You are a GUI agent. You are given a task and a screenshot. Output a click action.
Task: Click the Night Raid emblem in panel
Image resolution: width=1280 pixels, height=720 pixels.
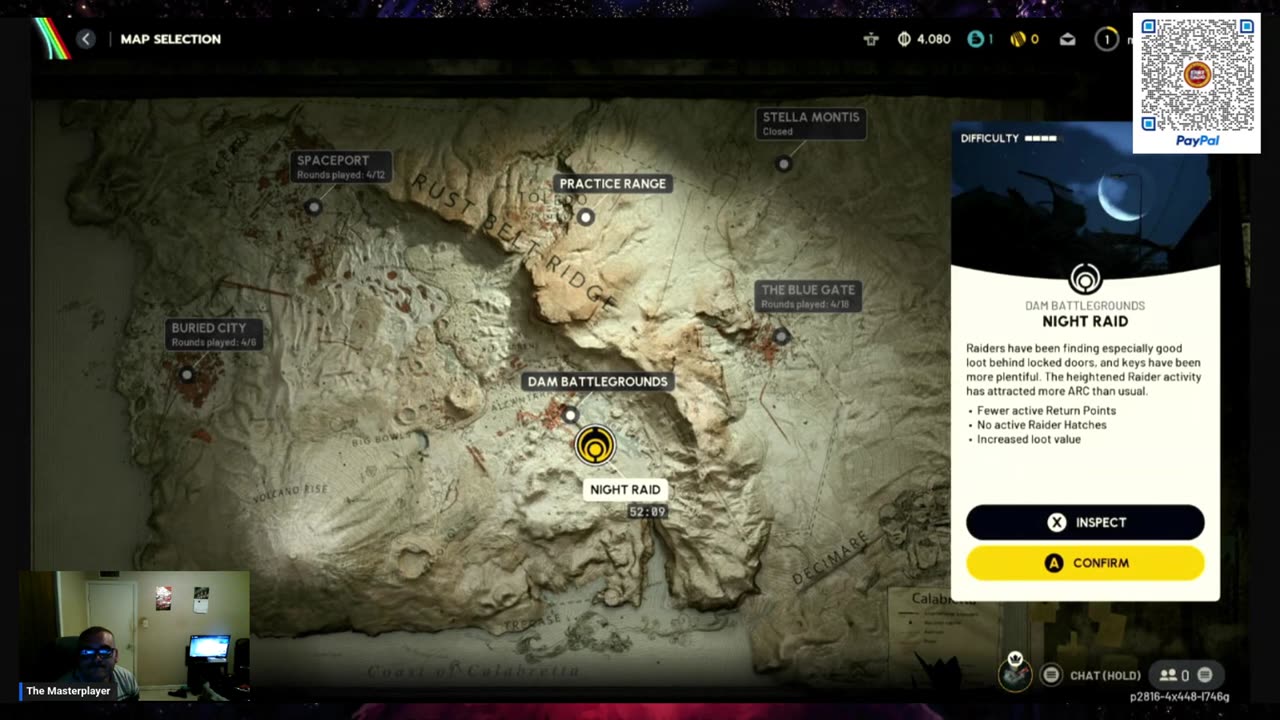[x=1085, y=279]
